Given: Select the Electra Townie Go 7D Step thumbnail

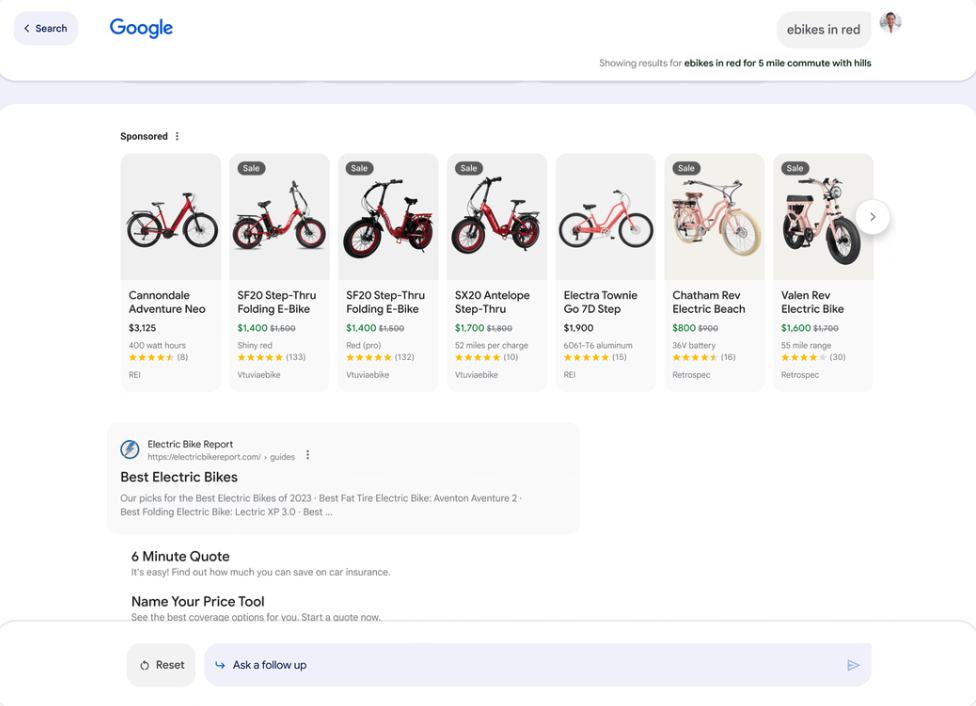Looking at the screenshot, I should (x=606, y=217).
